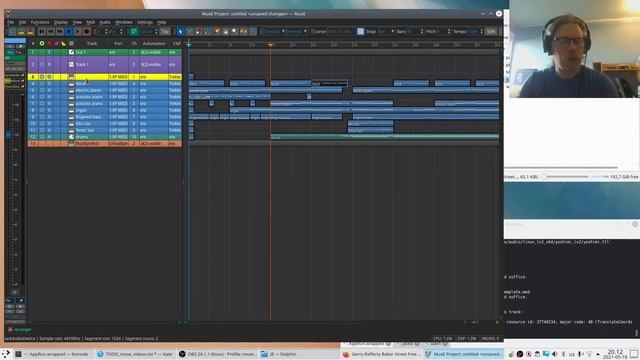Open the Functions menu
Image resolution: width=640 pixels, height=360 pixels.
pyautogui.click(x=40, y=22)
